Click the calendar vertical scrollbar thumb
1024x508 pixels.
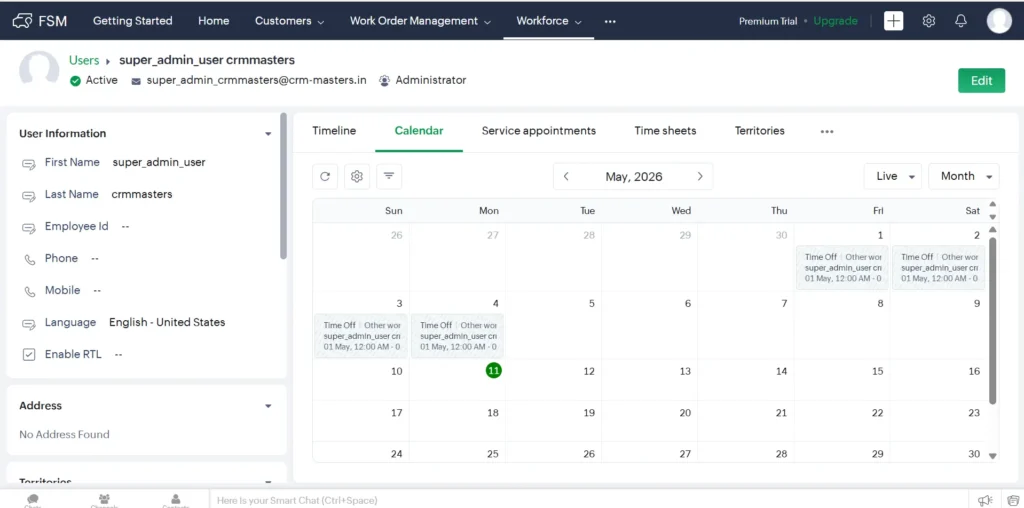point(993,320)
